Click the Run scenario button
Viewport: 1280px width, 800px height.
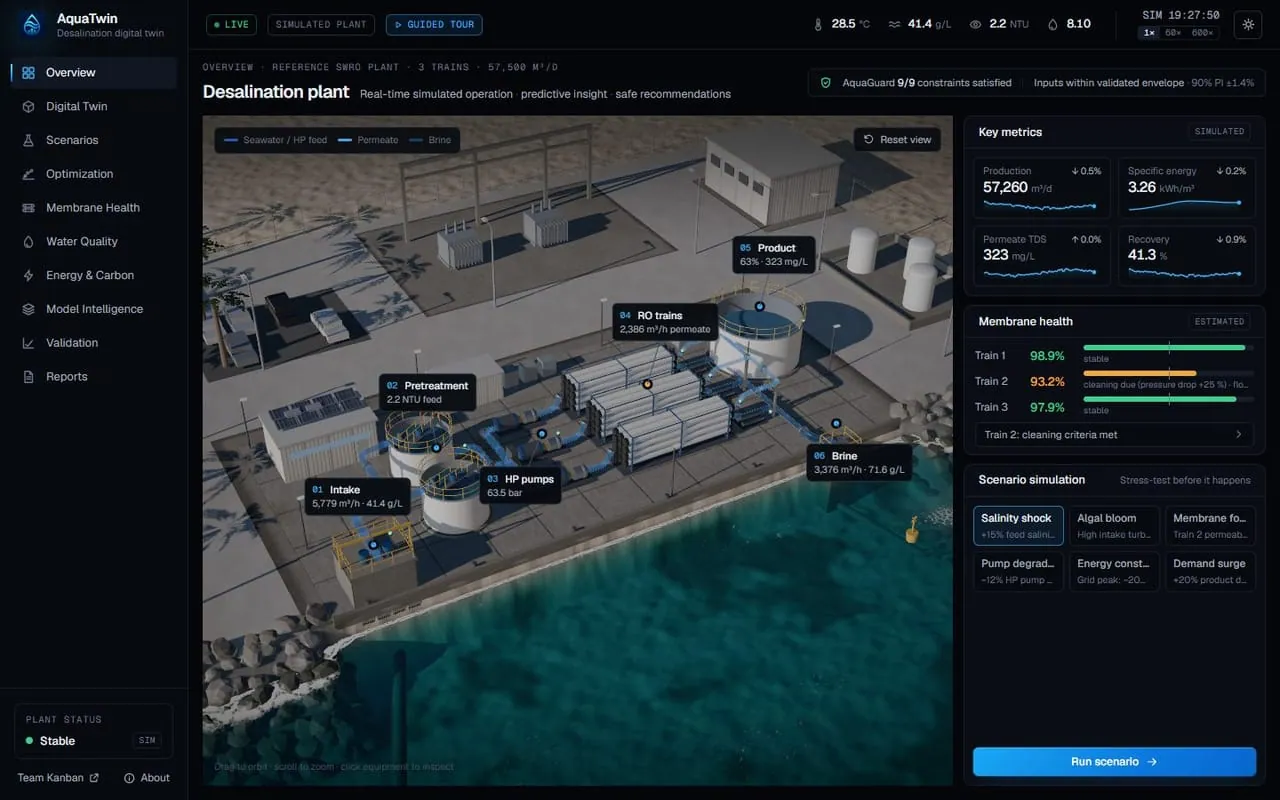pos(1114,762)
